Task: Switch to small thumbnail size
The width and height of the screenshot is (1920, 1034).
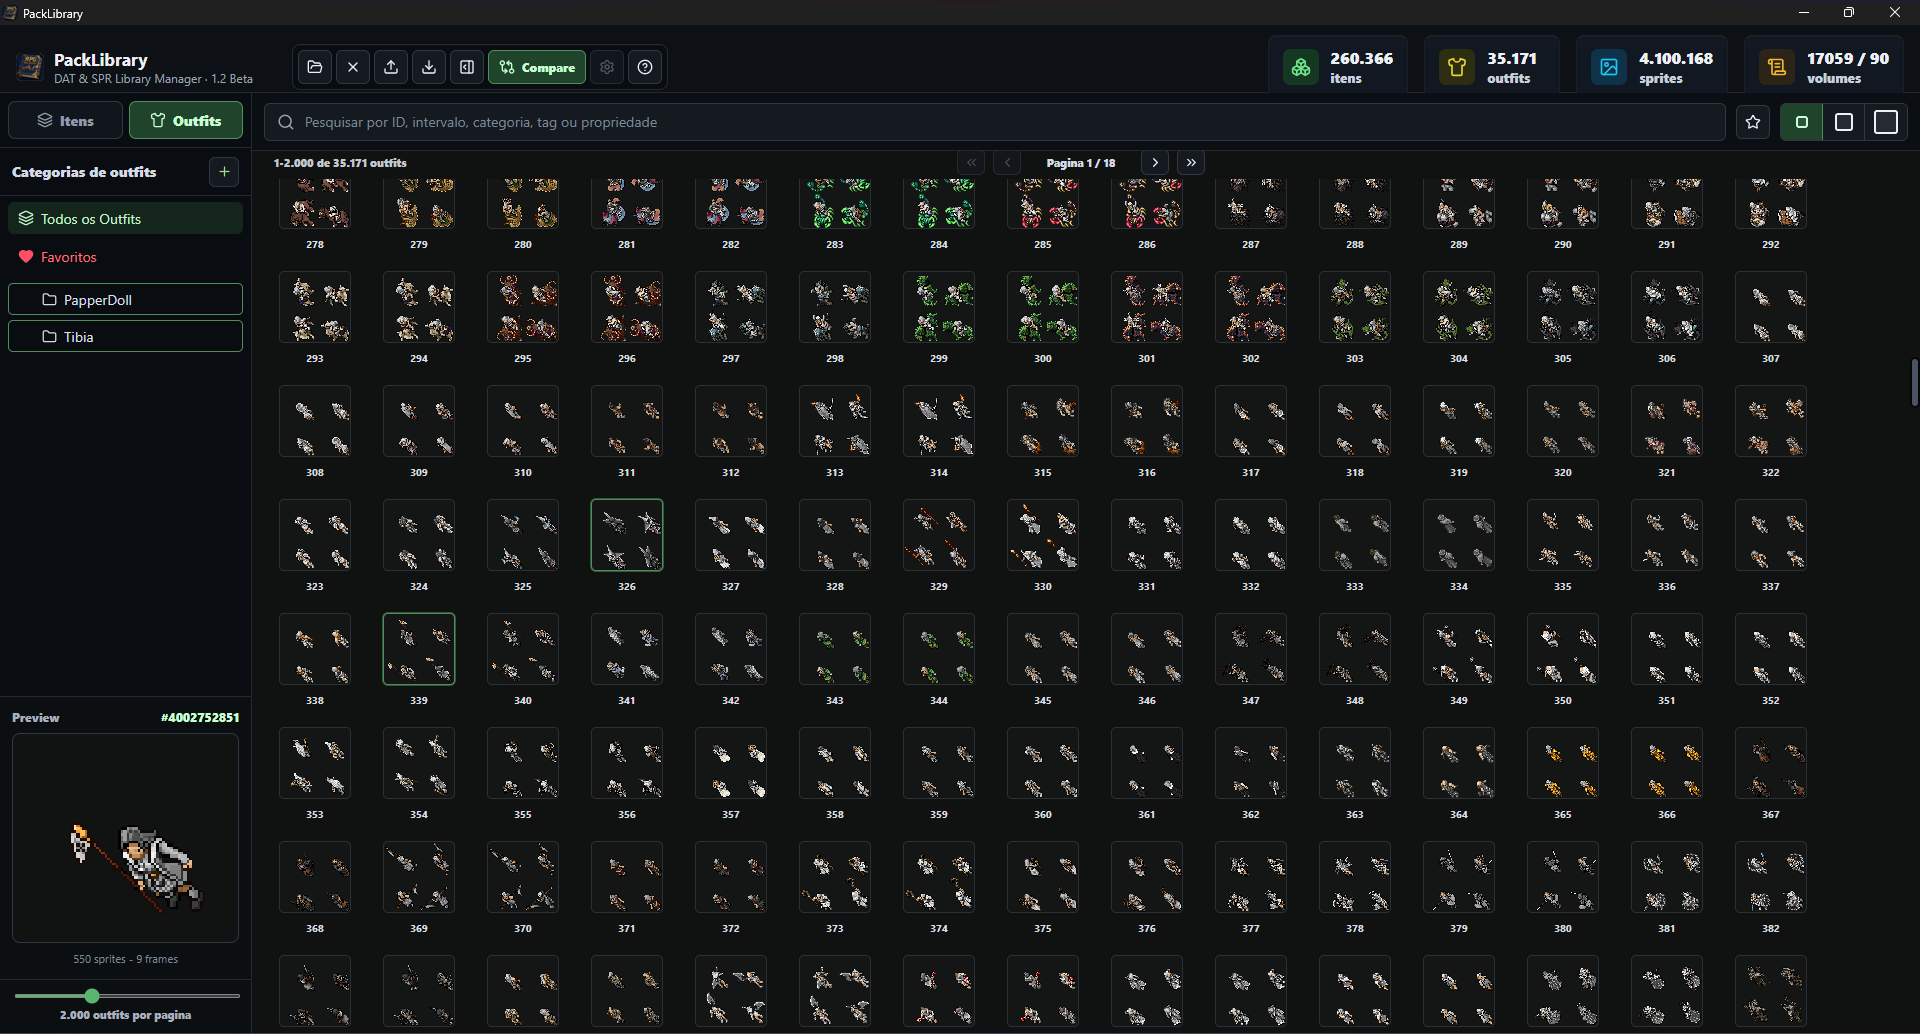Action: (1802, 122)
